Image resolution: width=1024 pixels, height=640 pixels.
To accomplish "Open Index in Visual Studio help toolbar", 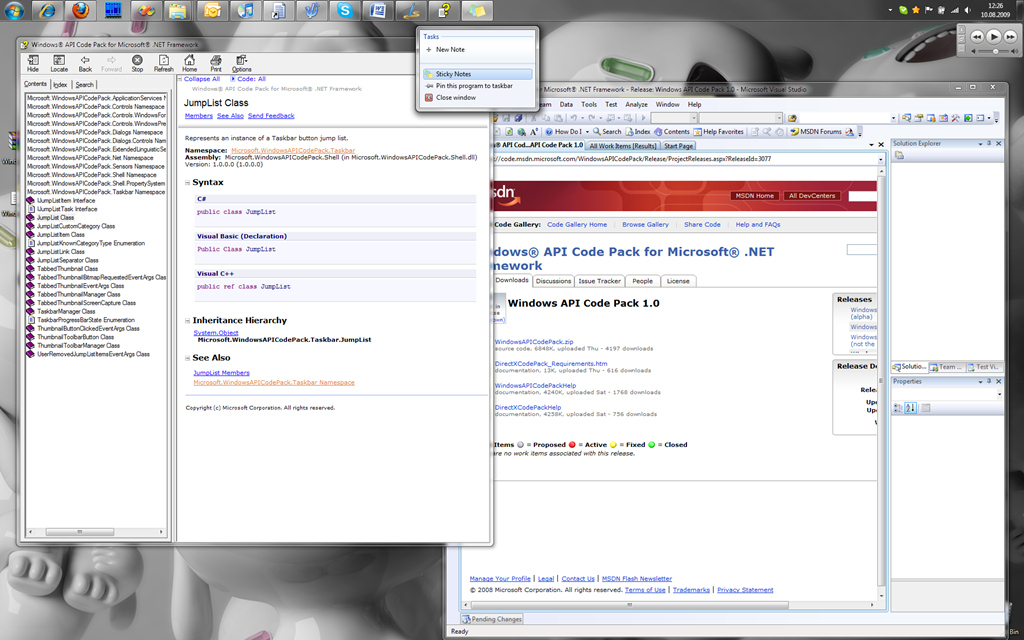I will pyautogui.click(x=638, y=131).
